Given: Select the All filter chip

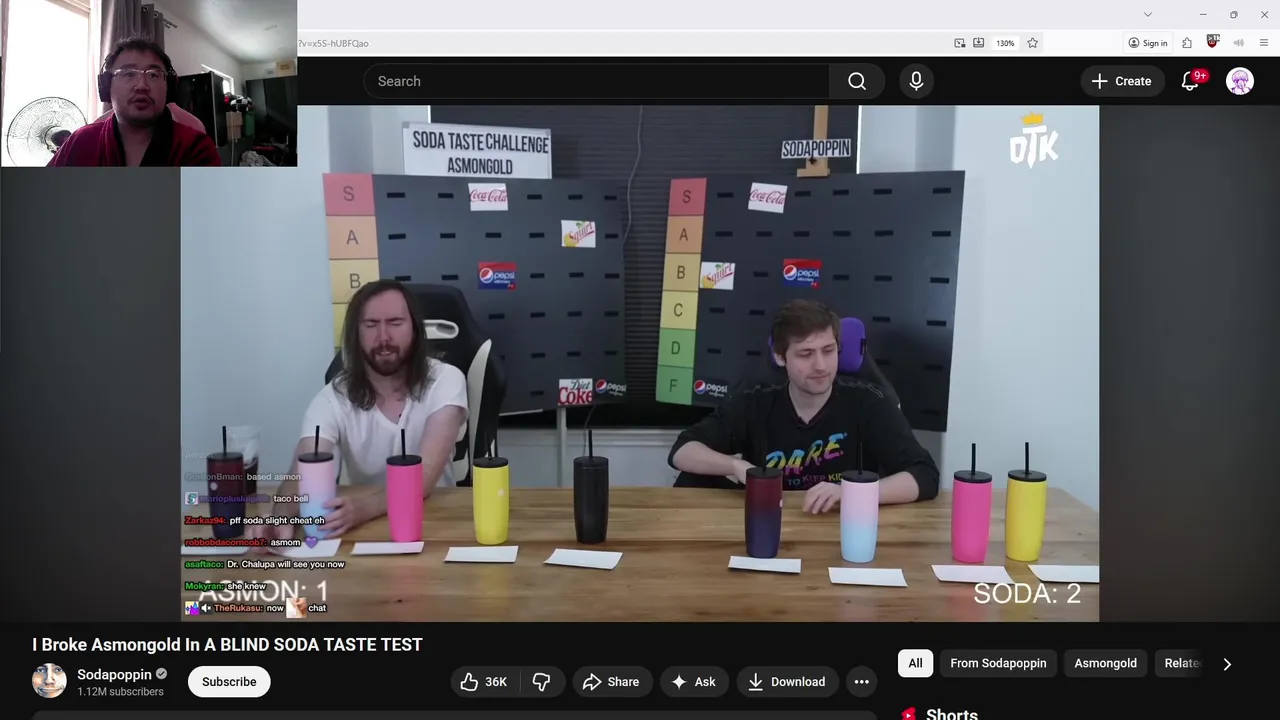Looking at the screenshot, I should coord(915,663).
